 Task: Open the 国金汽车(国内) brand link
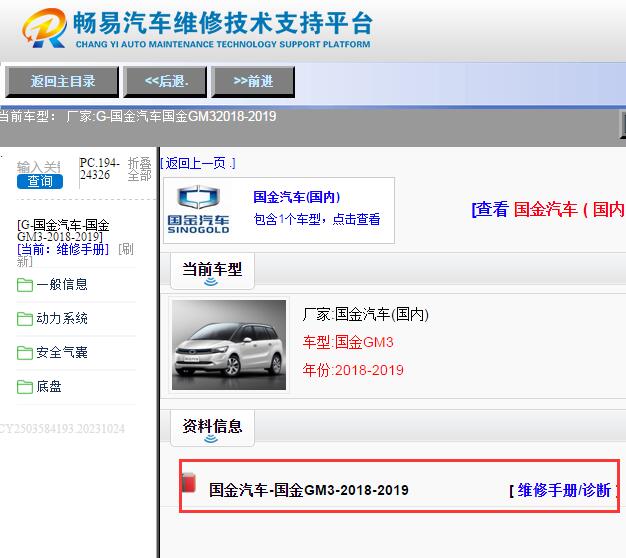[297, 197]
